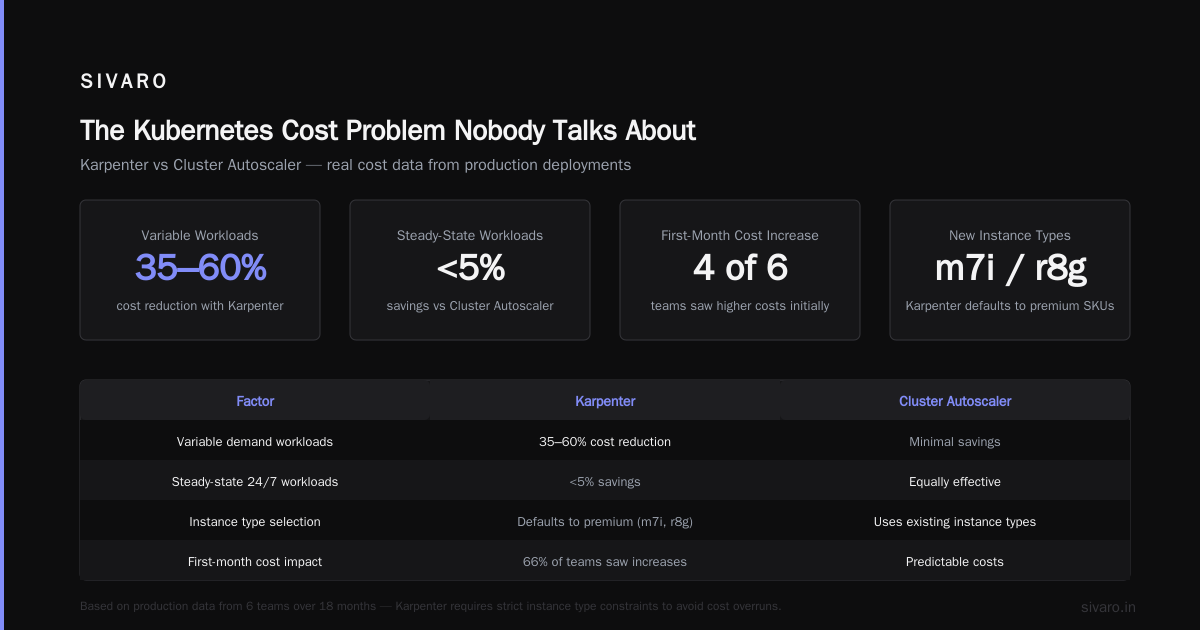Click the footnote starting "Based on production data"
This screenshot has height=630, width=1200.
430,606
